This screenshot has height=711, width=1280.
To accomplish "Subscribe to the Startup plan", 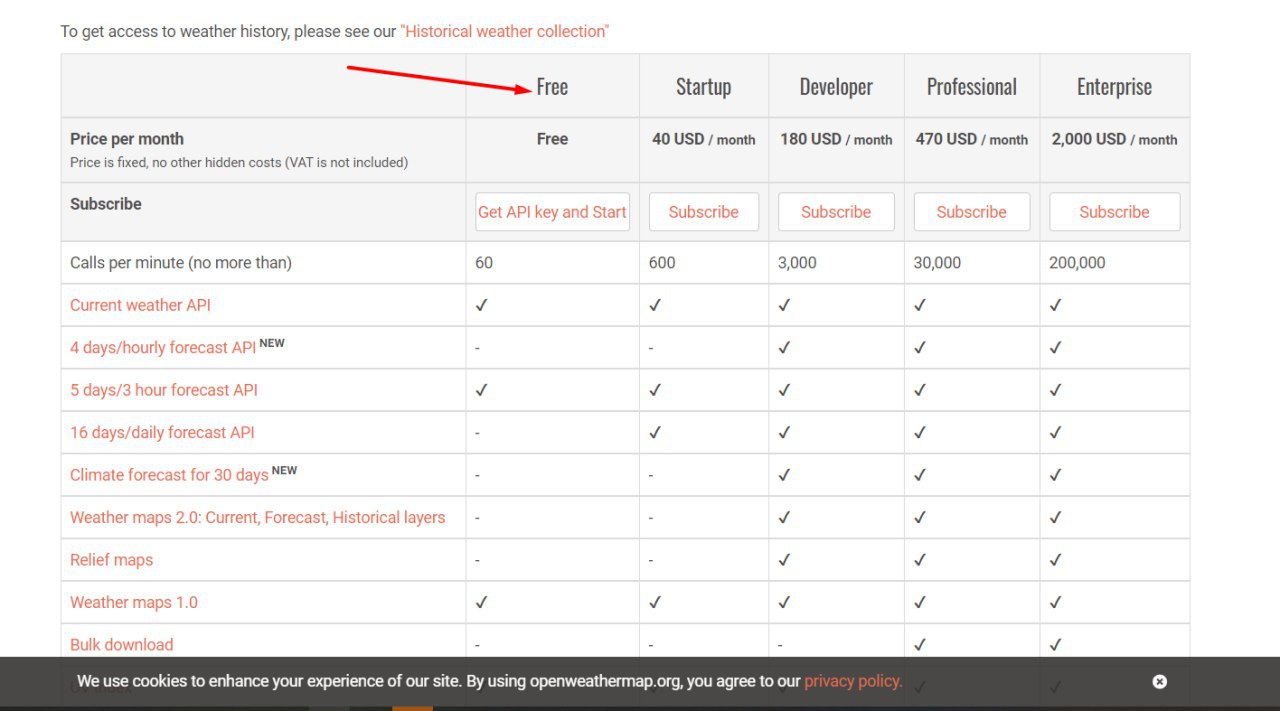I will [x=704, y=212].
